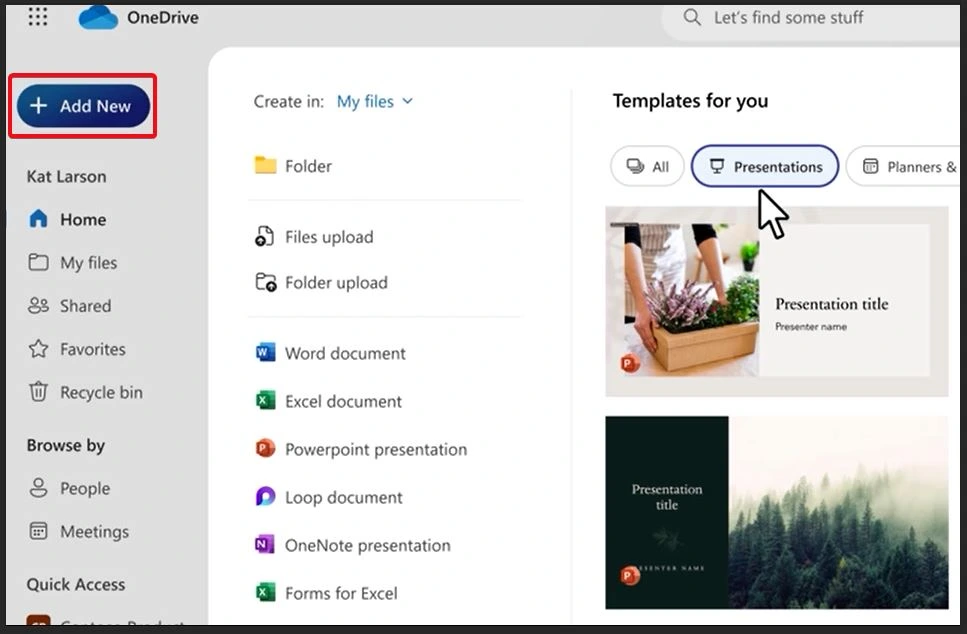The image size is (967, 634).
Task: Click the My files folder icon
Action: (38, 262)
